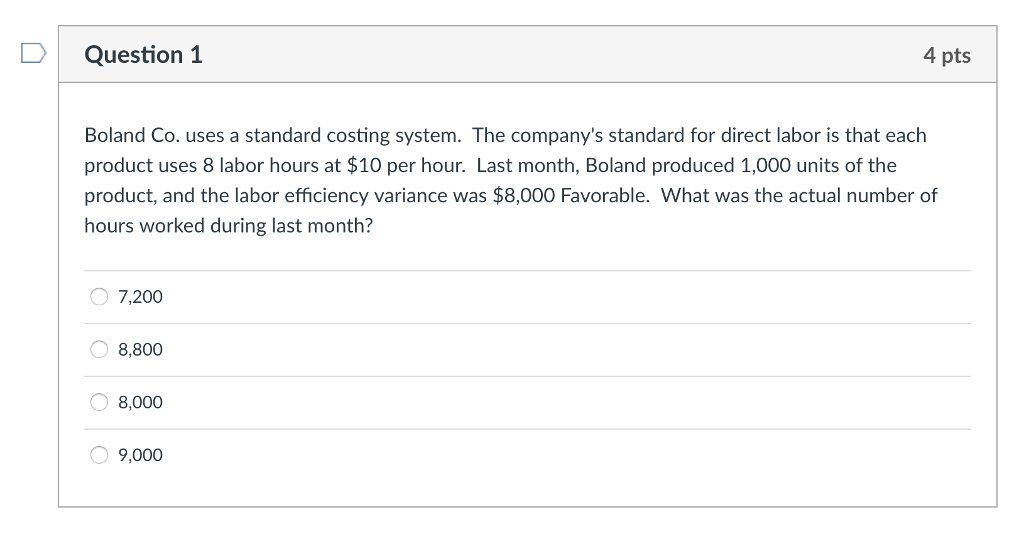Pick the 8,000 answer radio button

pos(100,403)
